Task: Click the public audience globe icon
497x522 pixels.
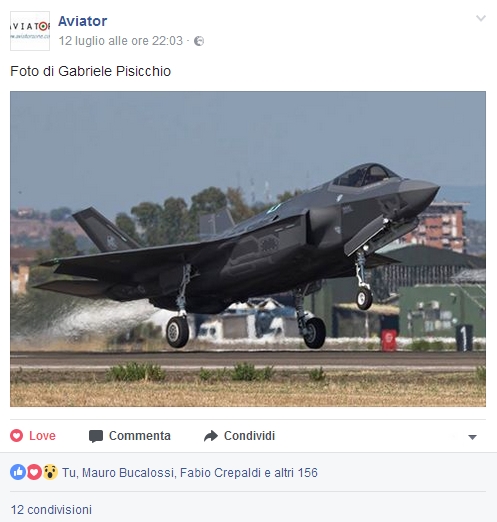Action: pos(199,41)
